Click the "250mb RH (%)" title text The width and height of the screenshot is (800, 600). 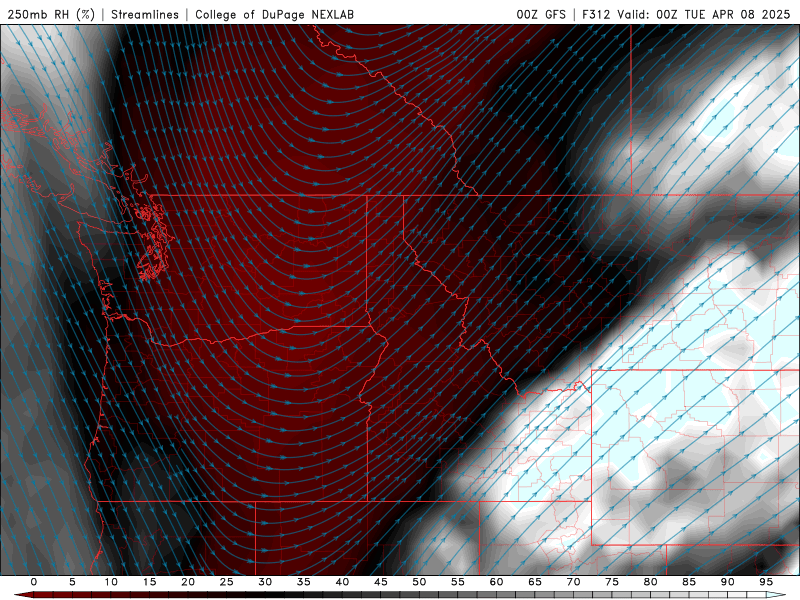click(51, 14)
